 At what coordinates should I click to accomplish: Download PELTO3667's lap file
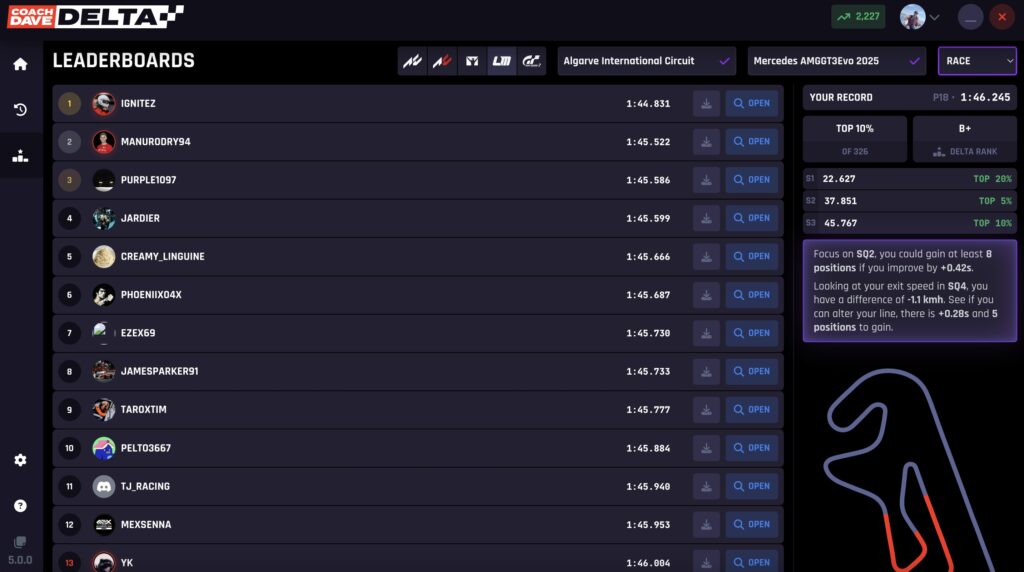[x=706, y=448]
